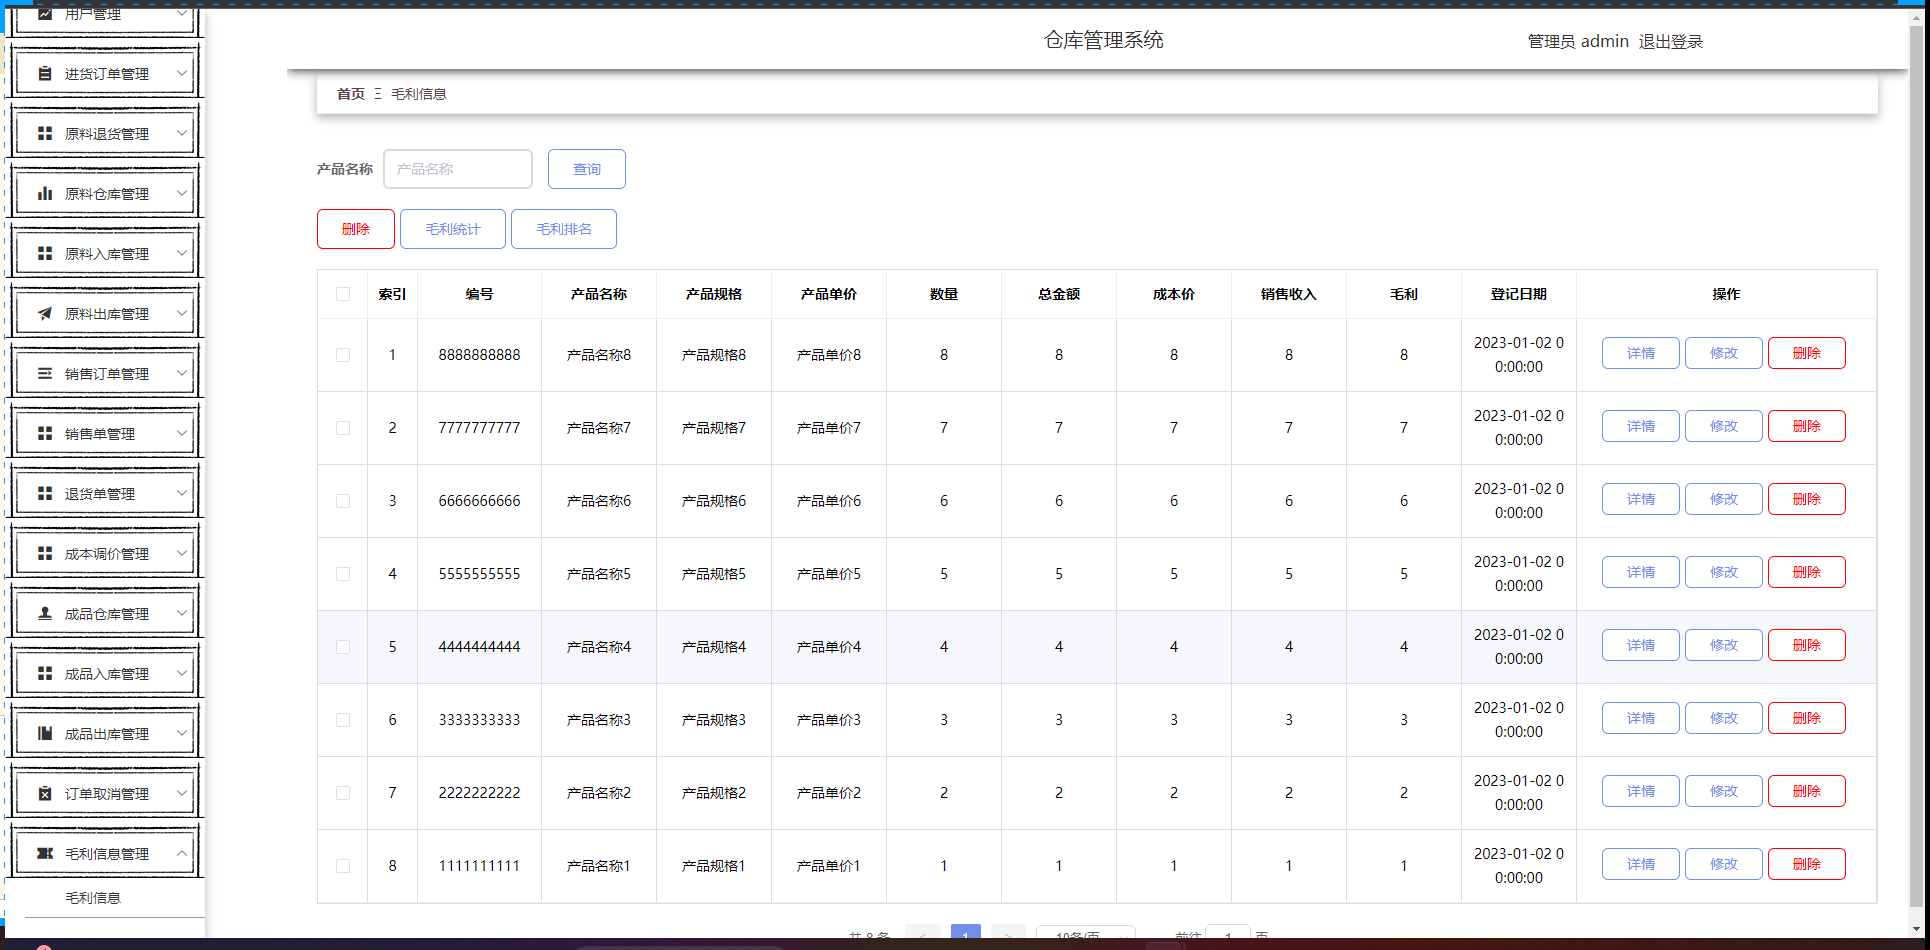Screen dimensions: 1930x950
Task: Click the 产品规格3 cell
Action: tap(714, 720)
